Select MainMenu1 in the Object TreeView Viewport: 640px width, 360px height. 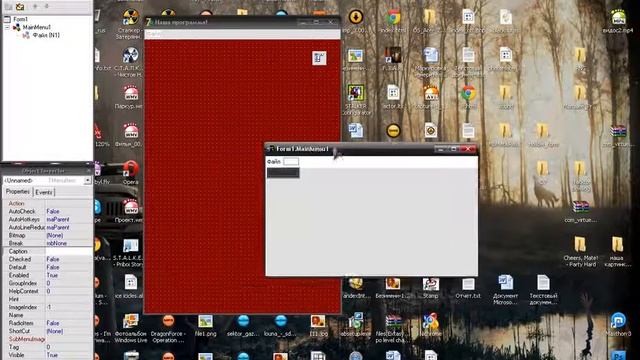tap(37, 27)
